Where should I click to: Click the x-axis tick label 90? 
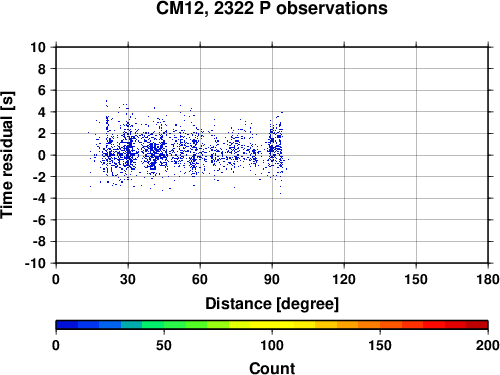pos(272,279)
